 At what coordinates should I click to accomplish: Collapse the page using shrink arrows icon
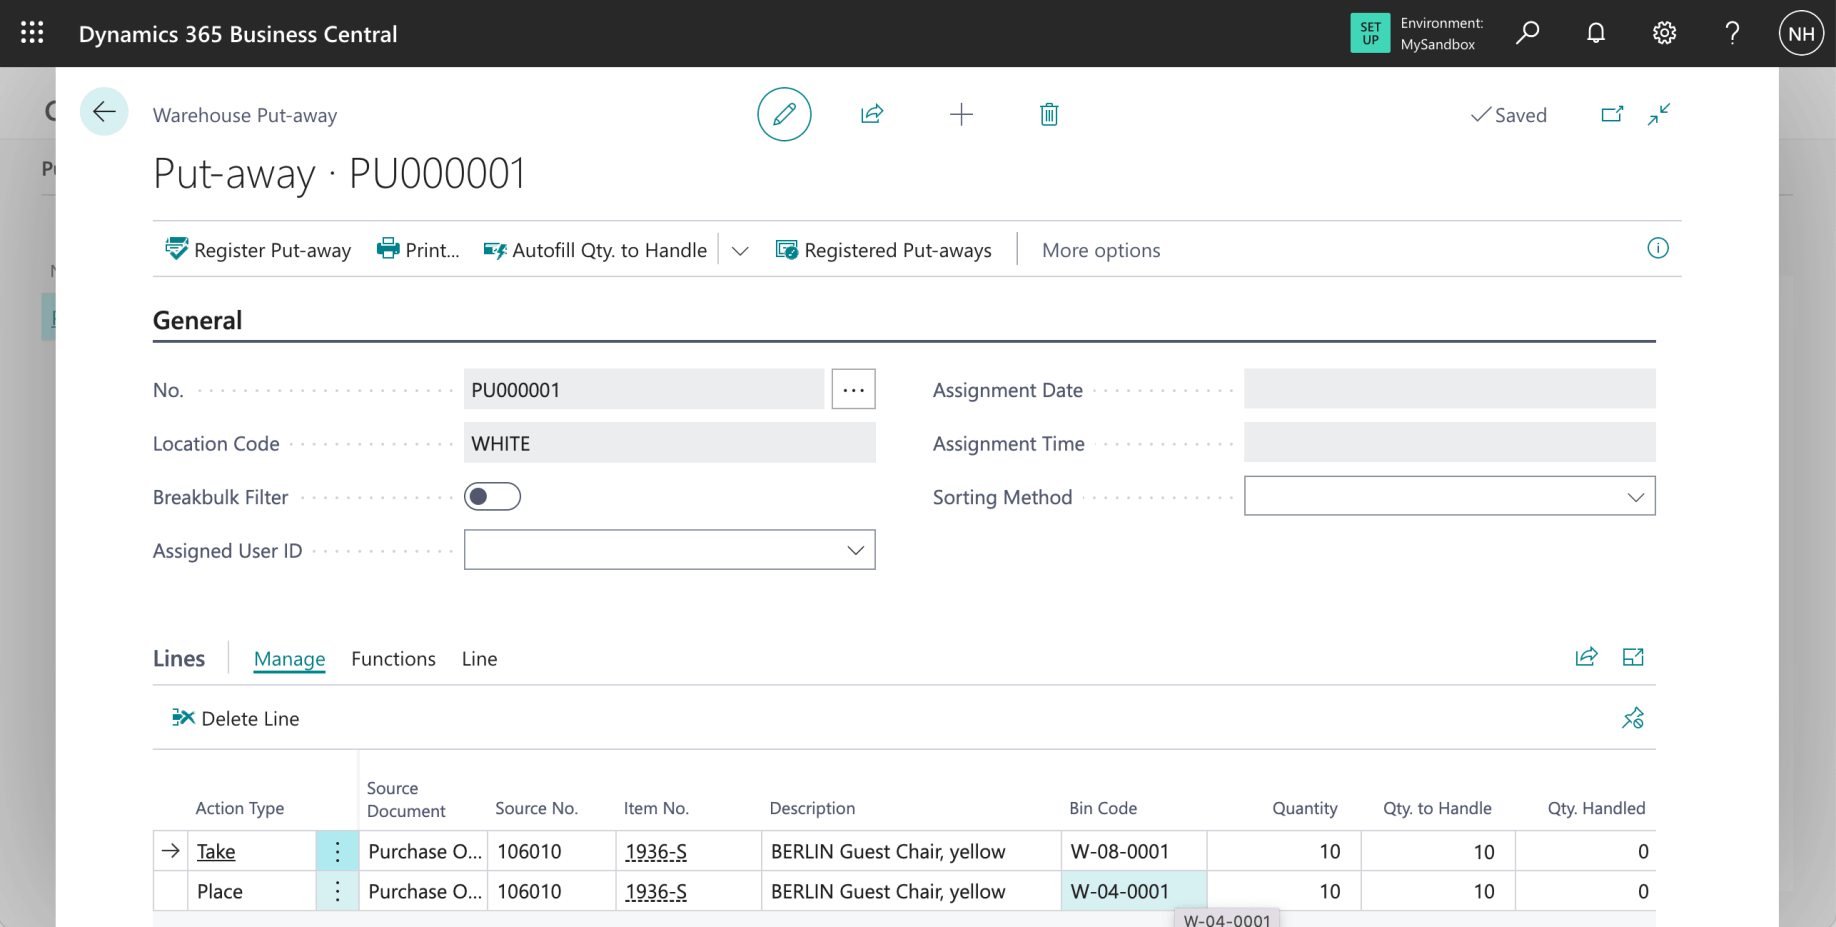click(x=1658, y=114)
